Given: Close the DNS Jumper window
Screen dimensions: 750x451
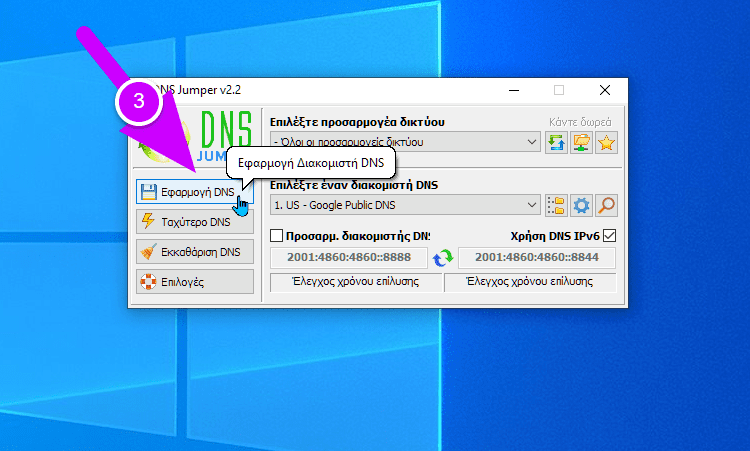Looking at the screenshot, I should tap(605, 90).
